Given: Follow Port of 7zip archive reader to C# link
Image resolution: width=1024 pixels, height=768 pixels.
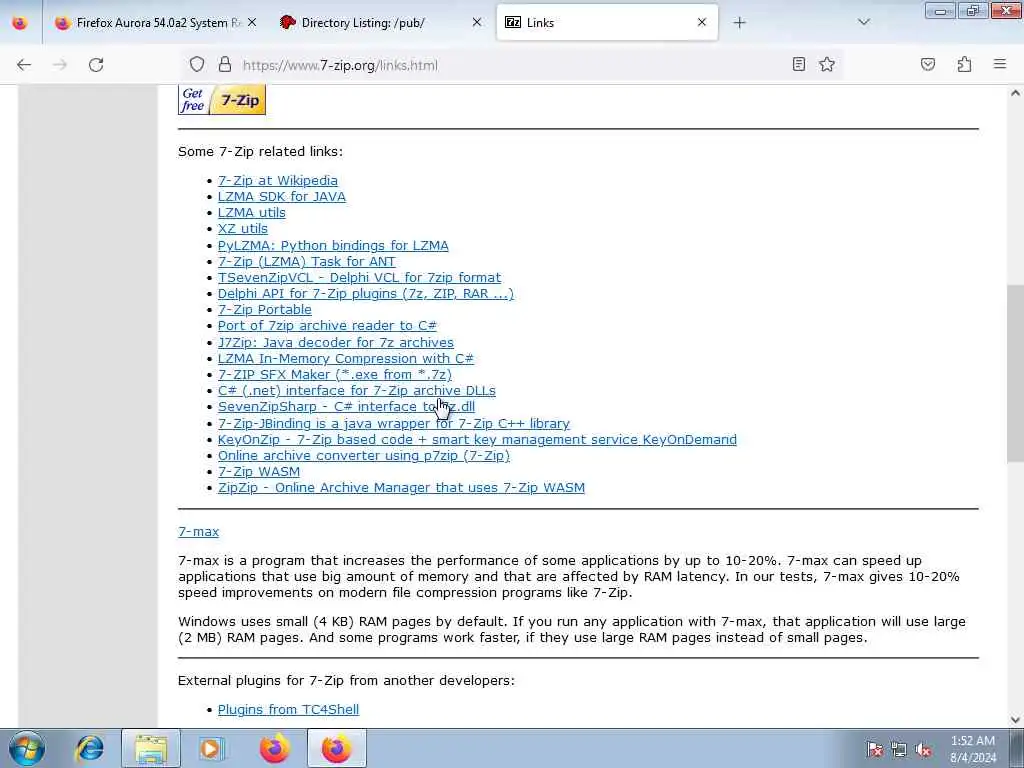Looking at the screenshot, I should (327, 326).
